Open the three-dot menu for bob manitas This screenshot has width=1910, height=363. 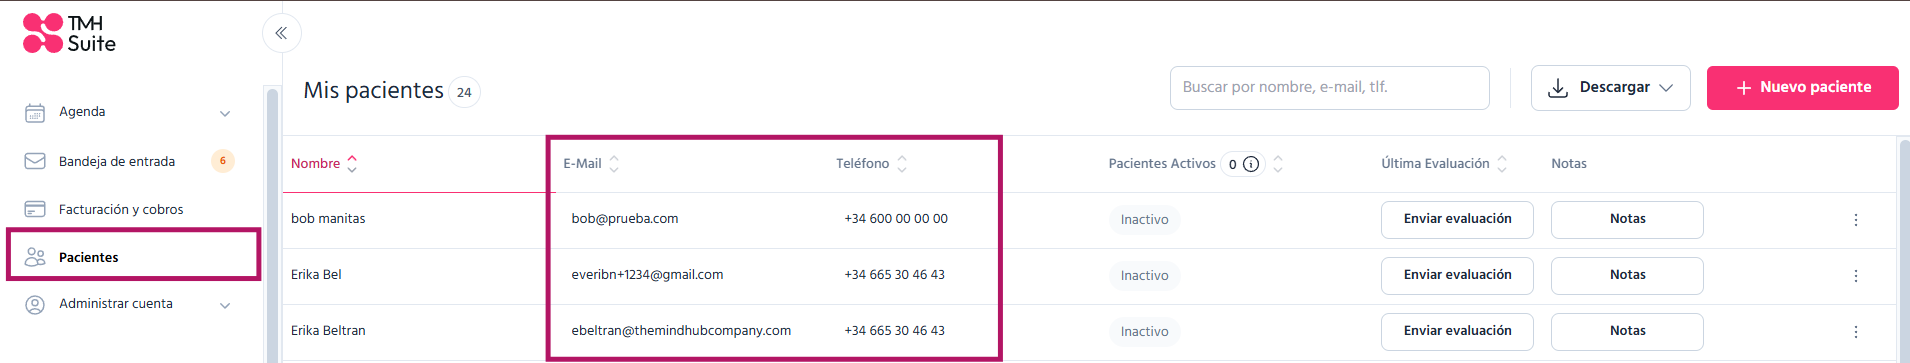pos(1856,220)
